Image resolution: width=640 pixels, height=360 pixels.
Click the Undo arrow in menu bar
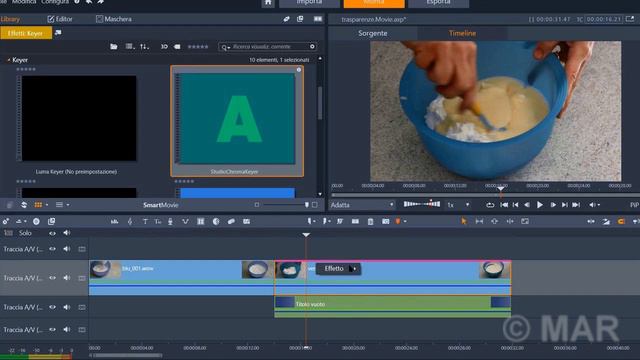[x=89, y=2]
